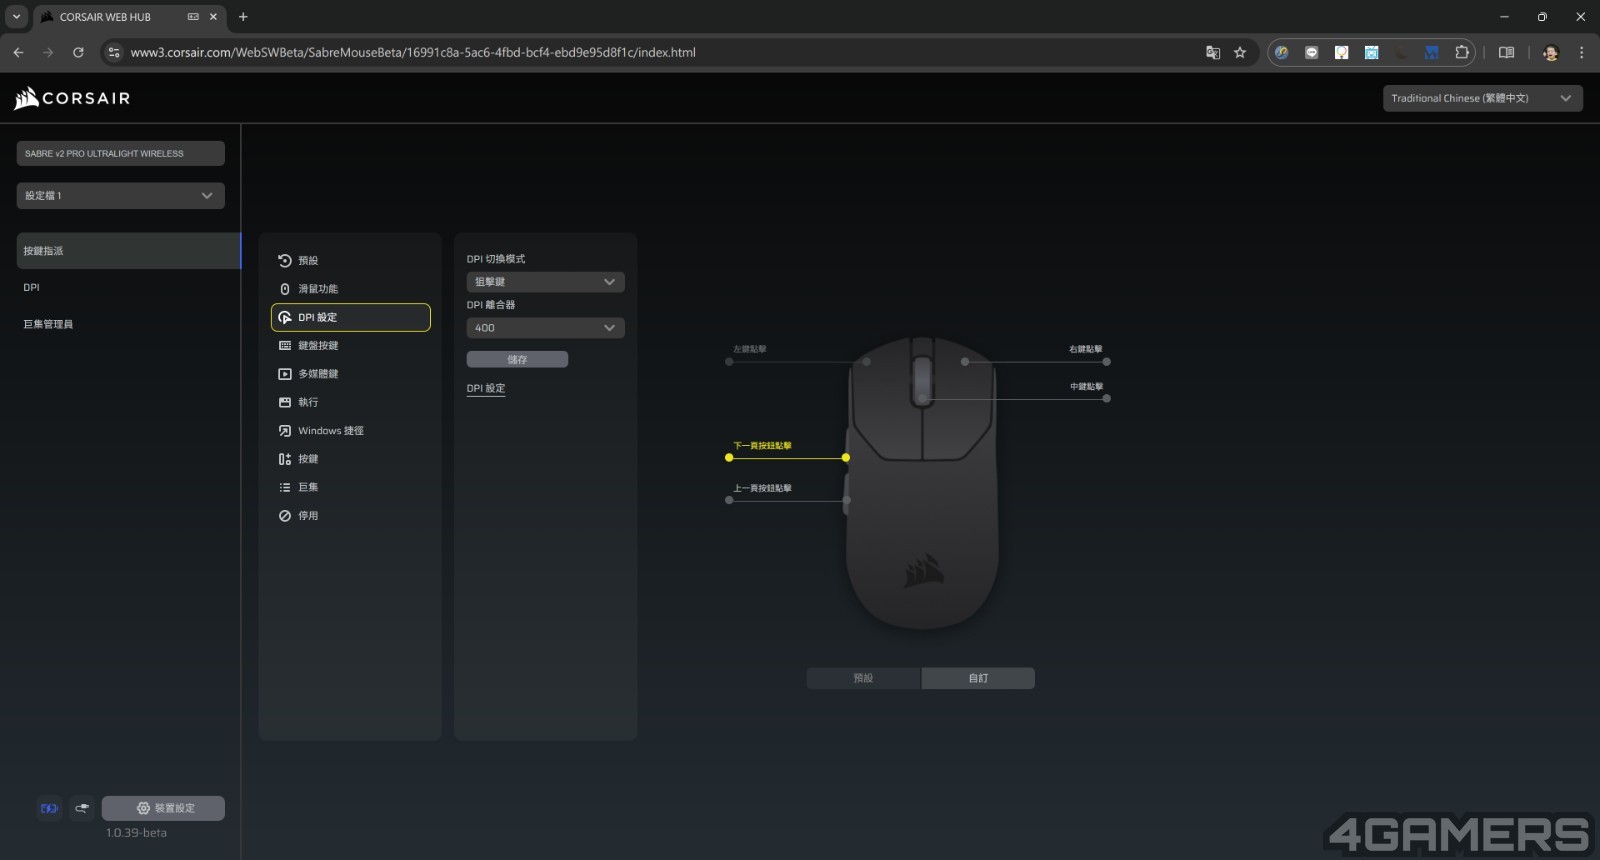Click the USB cable connection icon beside the 裝置設定 button

(82, 808)
